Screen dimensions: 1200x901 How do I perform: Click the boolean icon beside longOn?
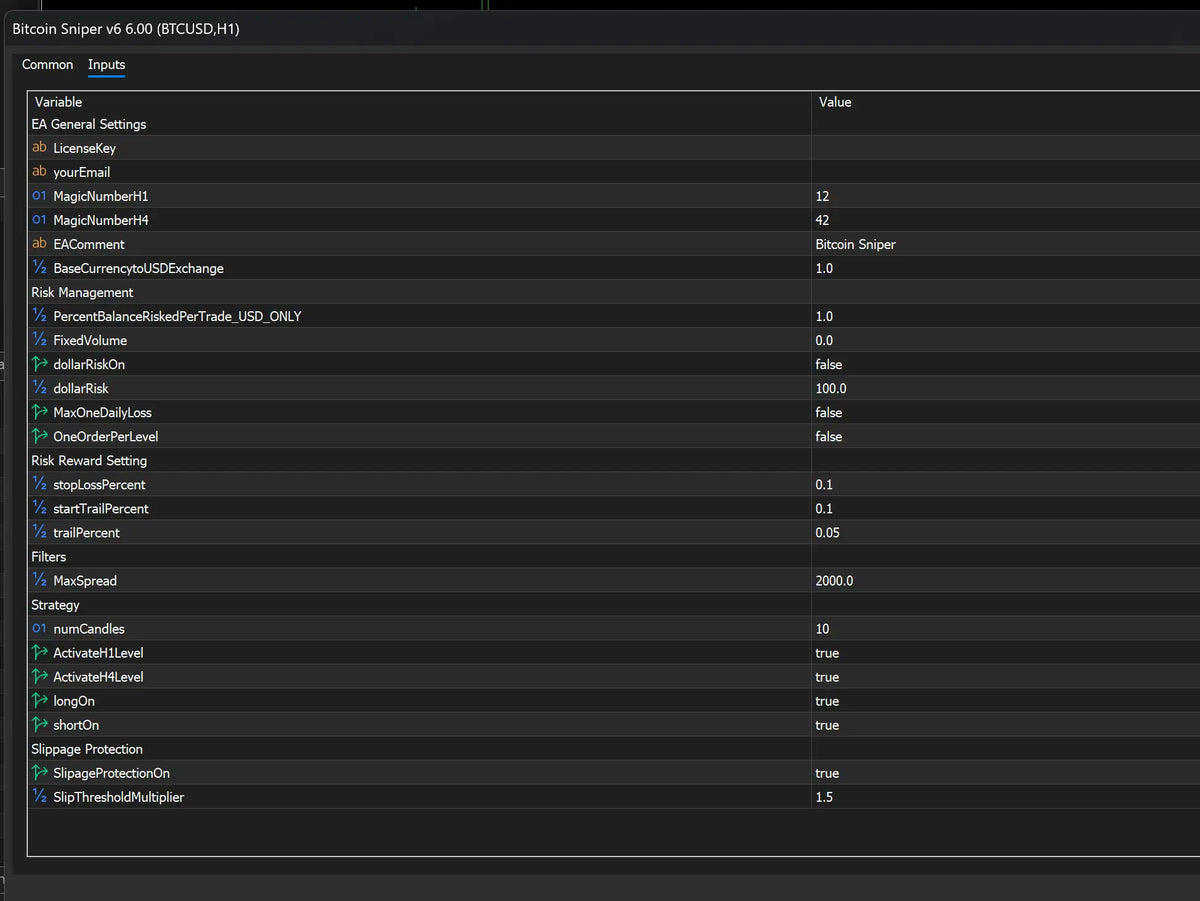tap(39, 701)
